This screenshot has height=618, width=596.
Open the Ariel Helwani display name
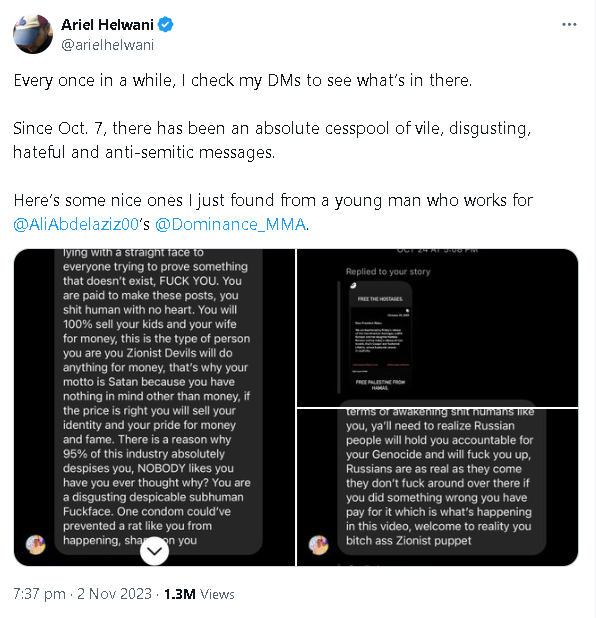(107, 25)
